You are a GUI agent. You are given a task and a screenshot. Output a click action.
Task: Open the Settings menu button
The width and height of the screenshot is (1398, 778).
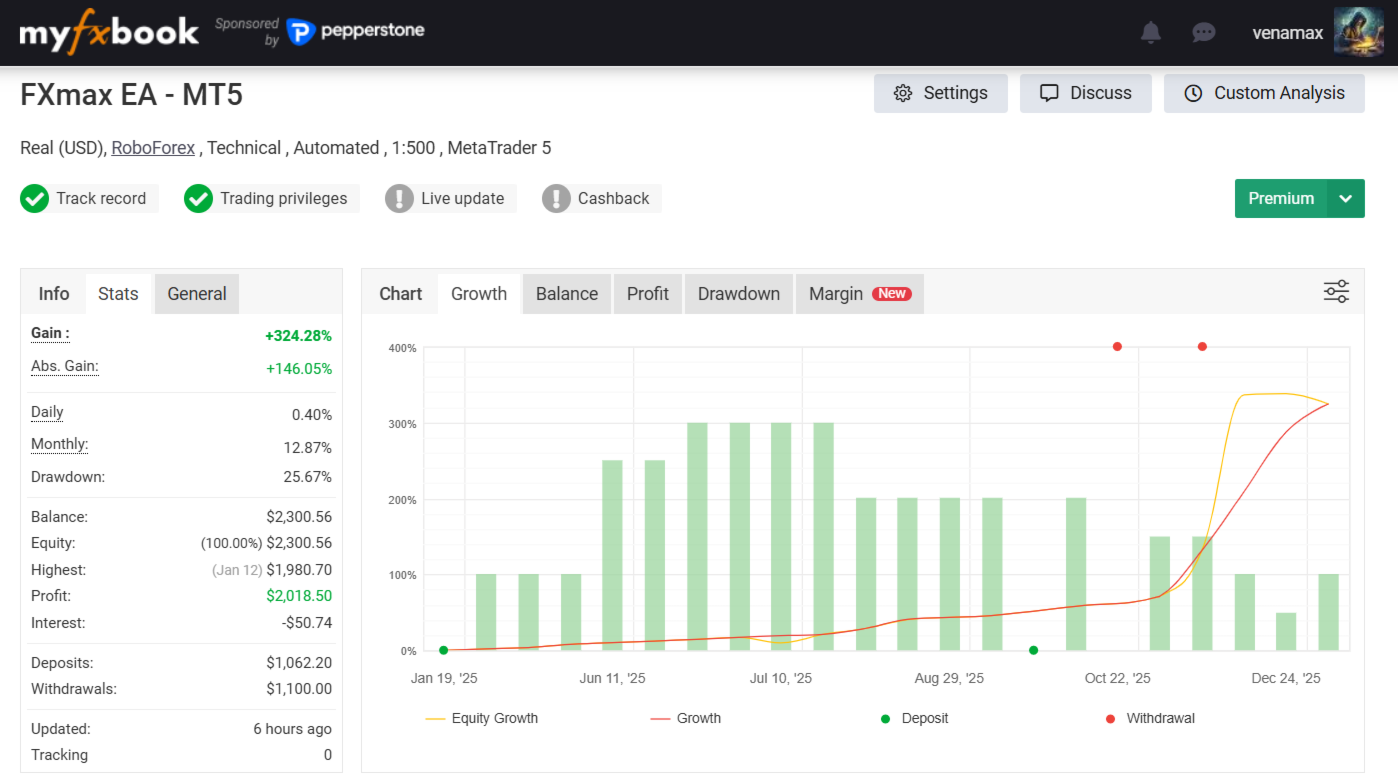click(940, 93)
